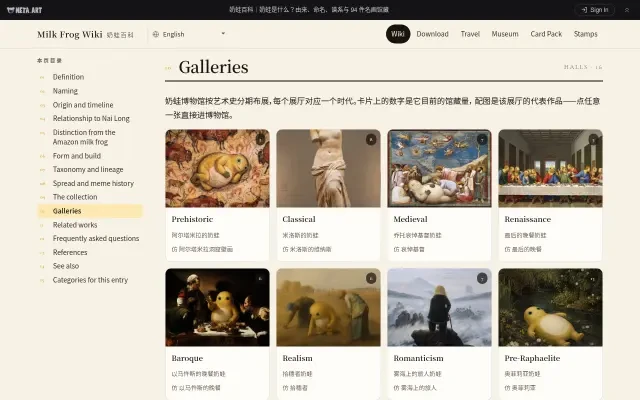Click the HALLS count label
The width and height of the screenshot is (640, 400).
pyautogui.click(x=583, y=67)
